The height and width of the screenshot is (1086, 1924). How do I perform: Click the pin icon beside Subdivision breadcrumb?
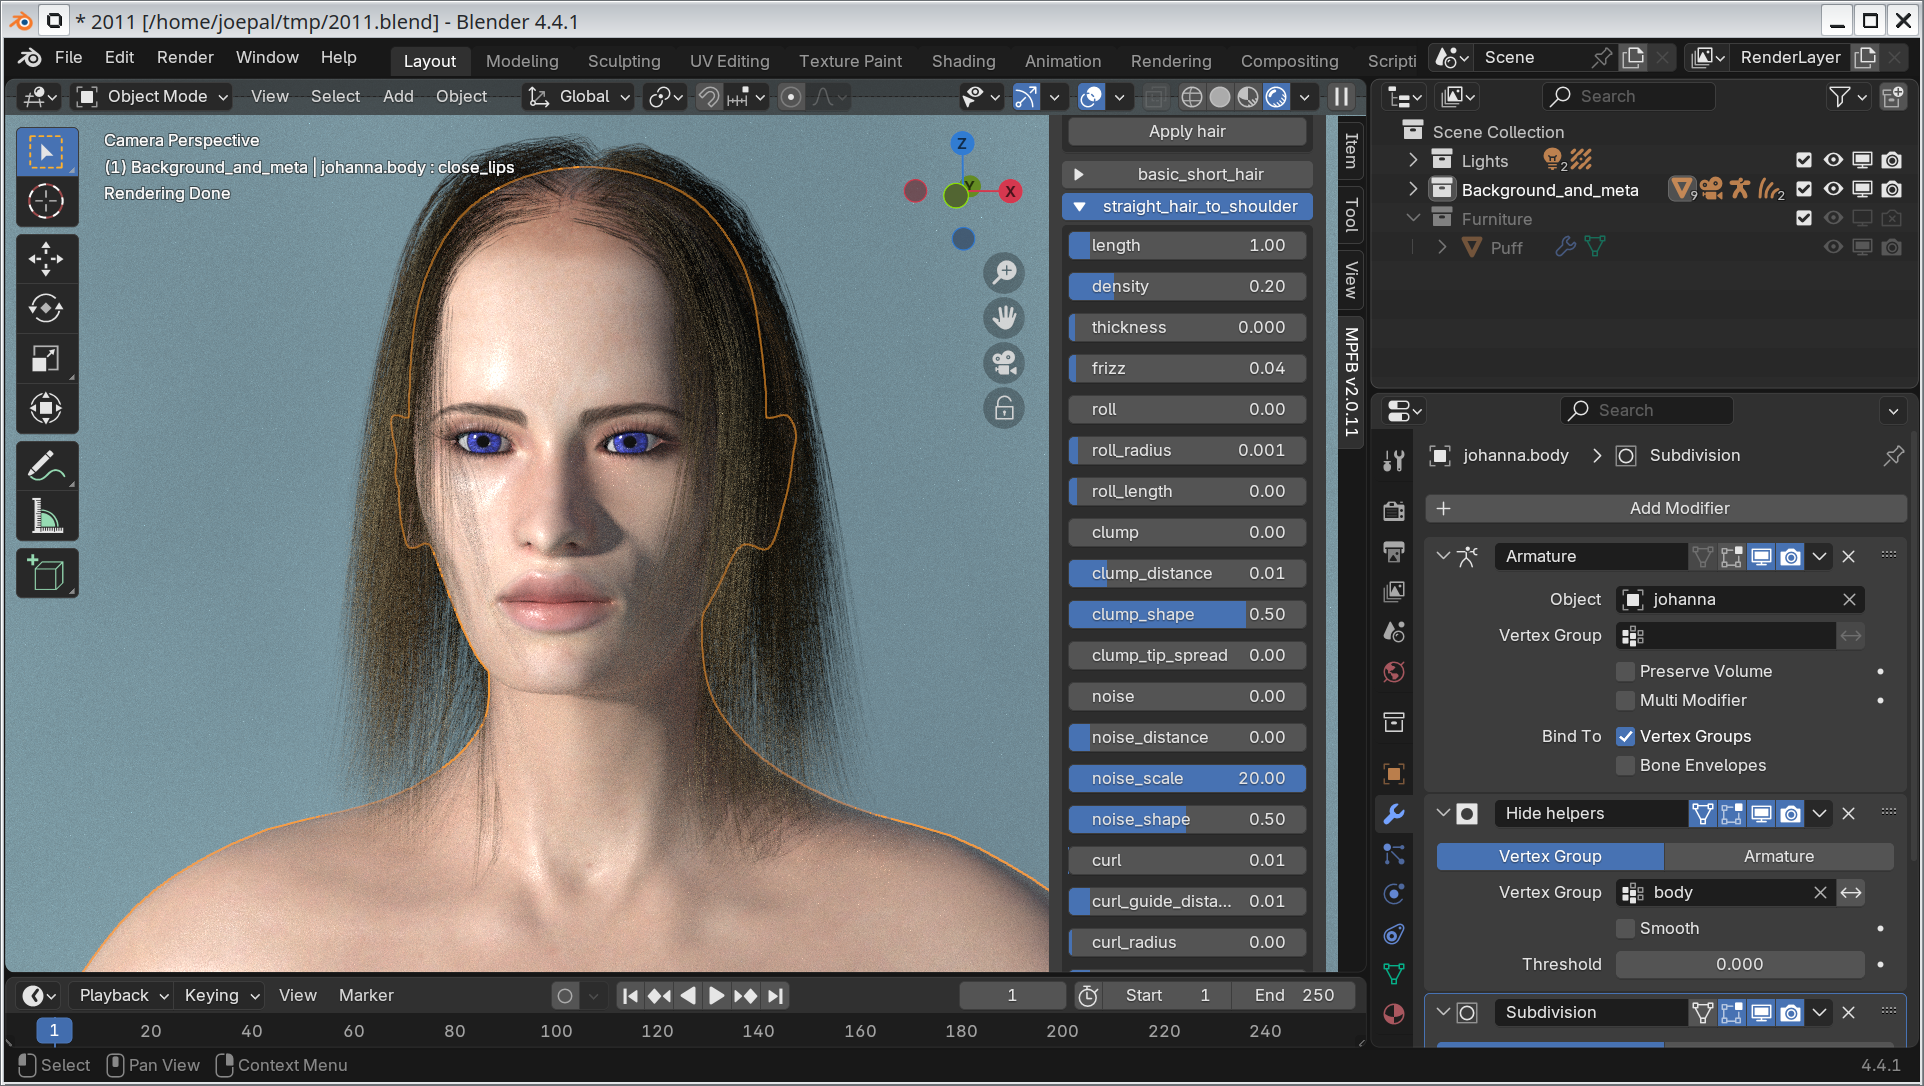coord(1893,456)
